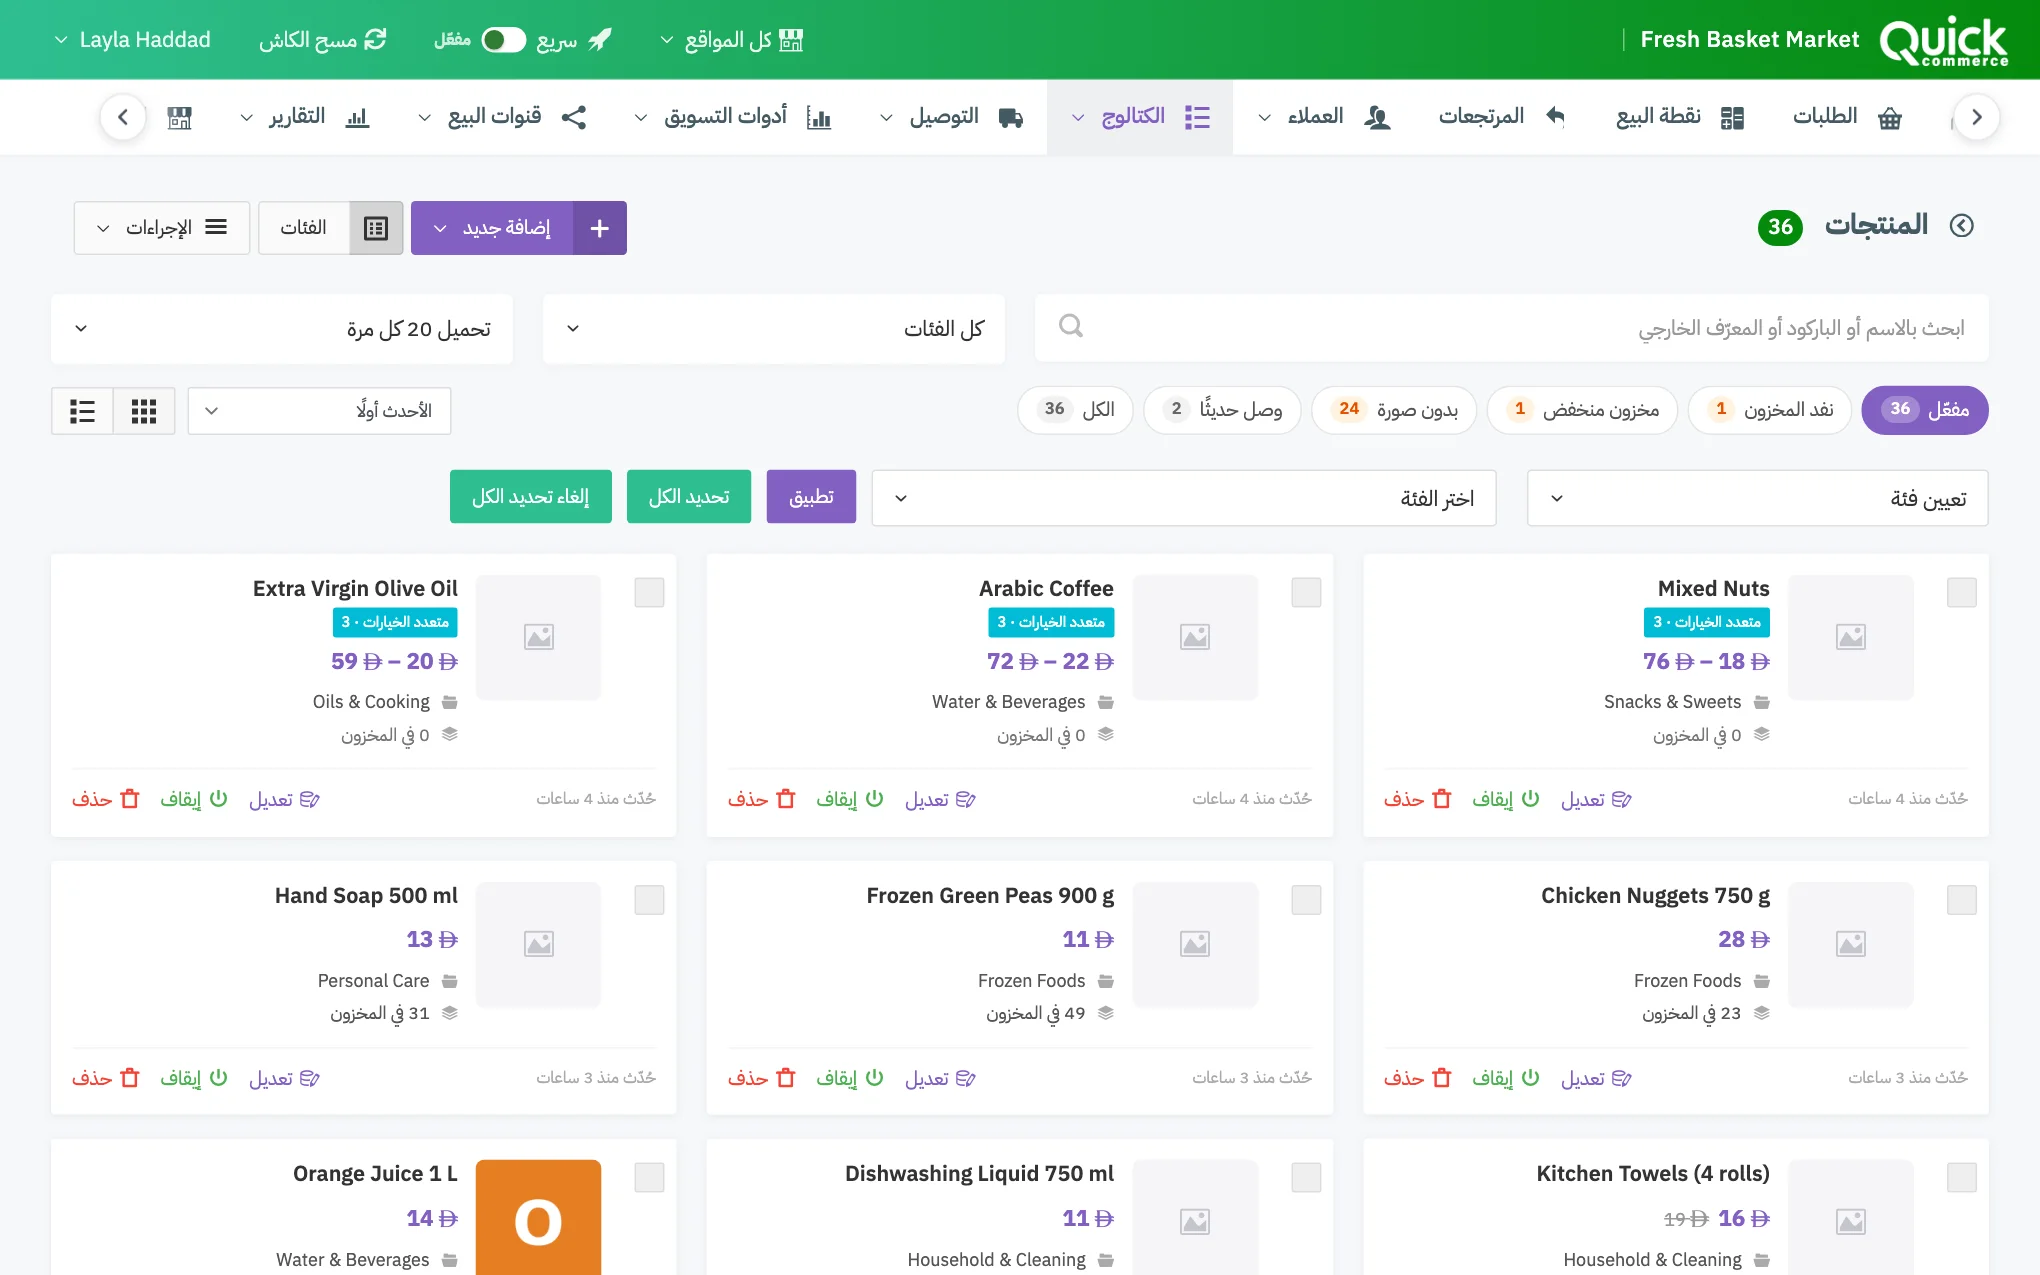The image size is (2040, 1275).
Task: Switch to list view icon
Action: (82, 411)
